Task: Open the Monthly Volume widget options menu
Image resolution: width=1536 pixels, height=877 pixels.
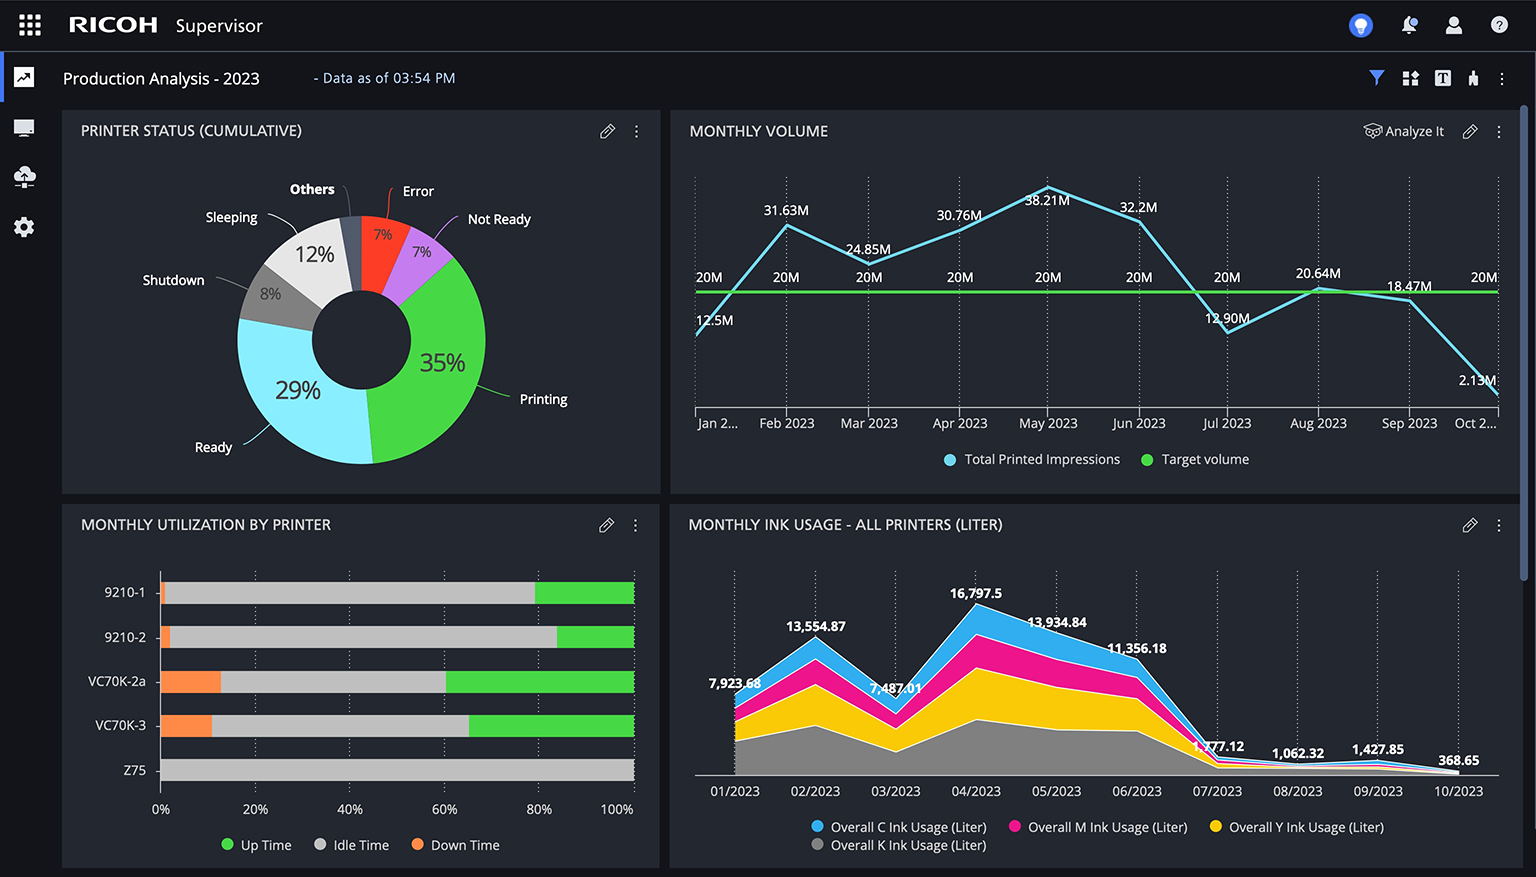Action: click(x=1499, y=131)
